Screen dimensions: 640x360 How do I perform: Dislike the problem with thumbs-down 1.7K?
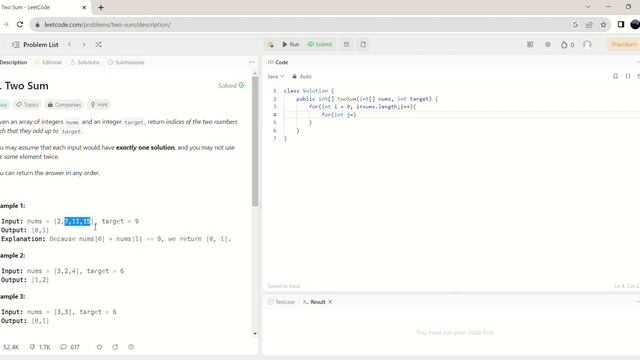40,347
